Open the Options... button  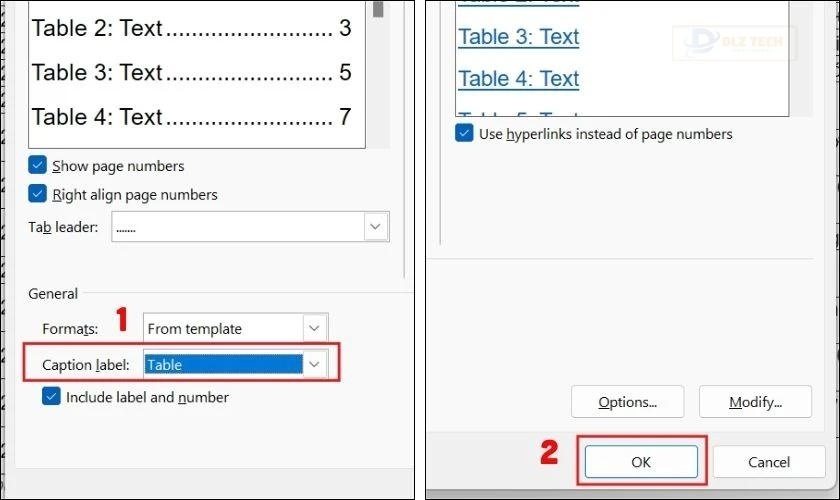(x=627, y=402)
